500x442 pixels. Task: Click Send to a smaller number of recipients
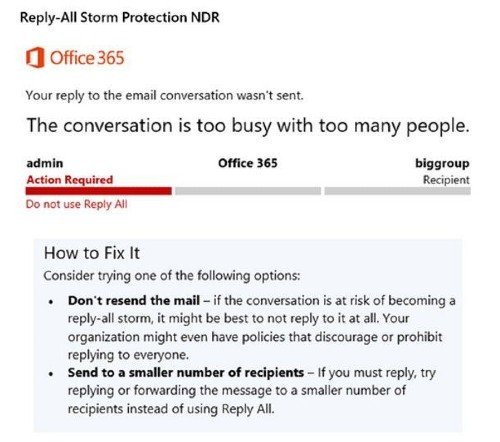[x=186, y=373]
